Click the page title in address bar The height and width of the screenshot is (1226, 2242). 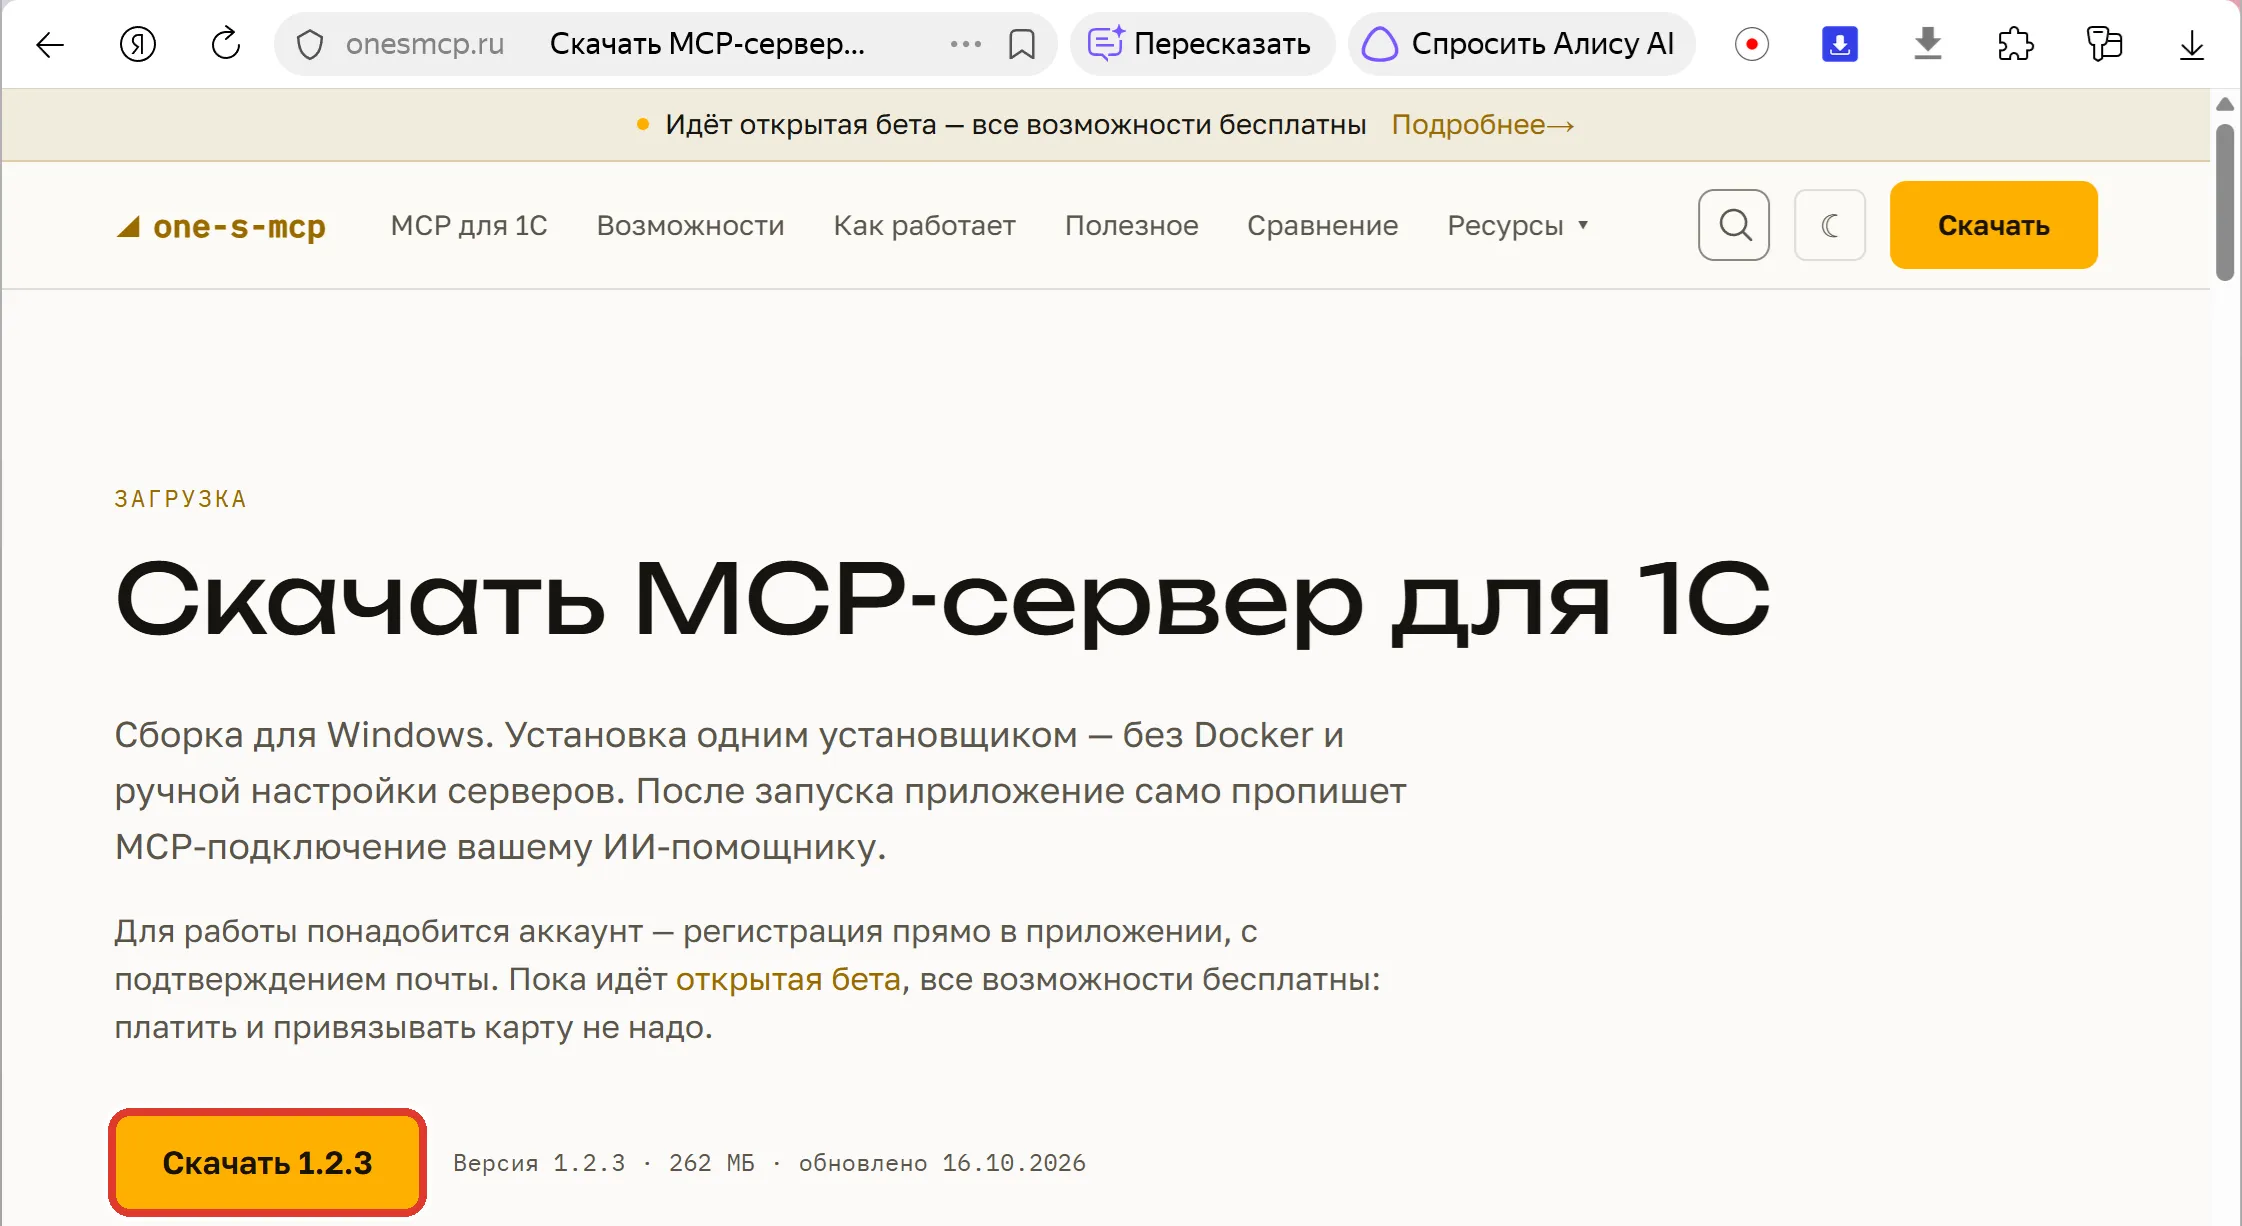click(707, 44)
